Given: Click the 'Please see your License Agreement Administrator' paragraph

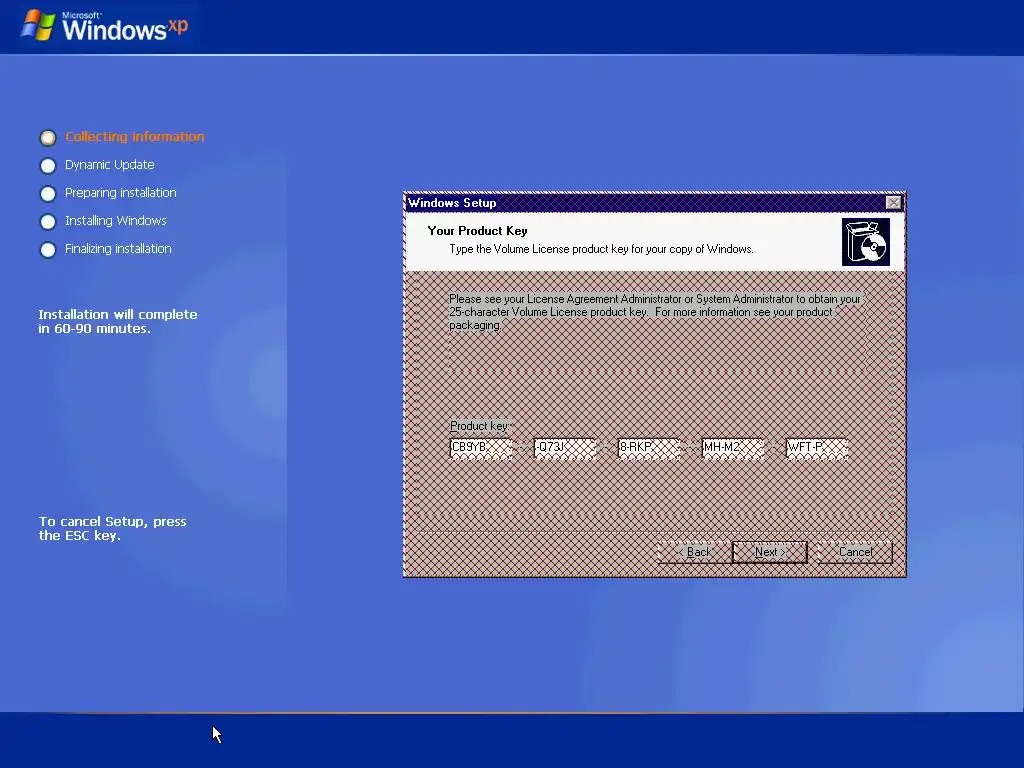Looking at the screenshot, I should pyautogui.click(x=655, y=312).
